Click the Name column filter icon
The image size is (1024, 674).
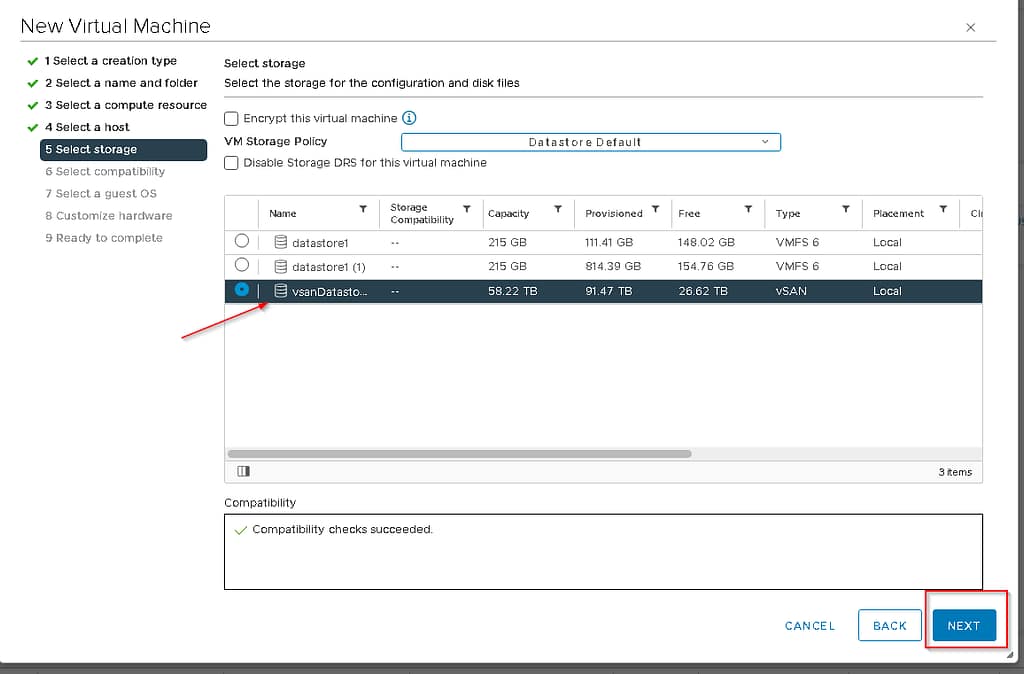363,209
